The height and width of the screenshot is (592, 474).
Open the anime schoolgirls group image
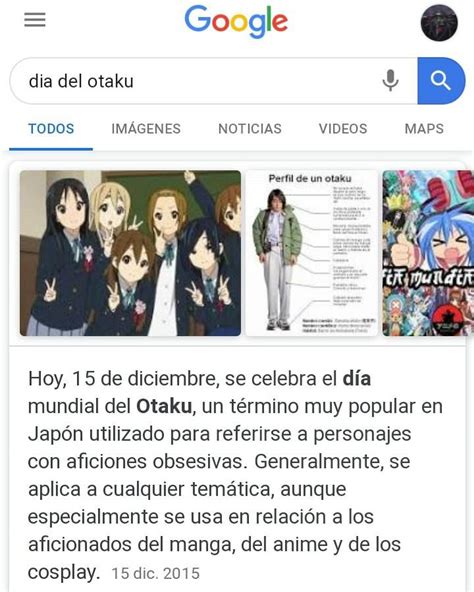pyautogui.click(x=130, y=253)
